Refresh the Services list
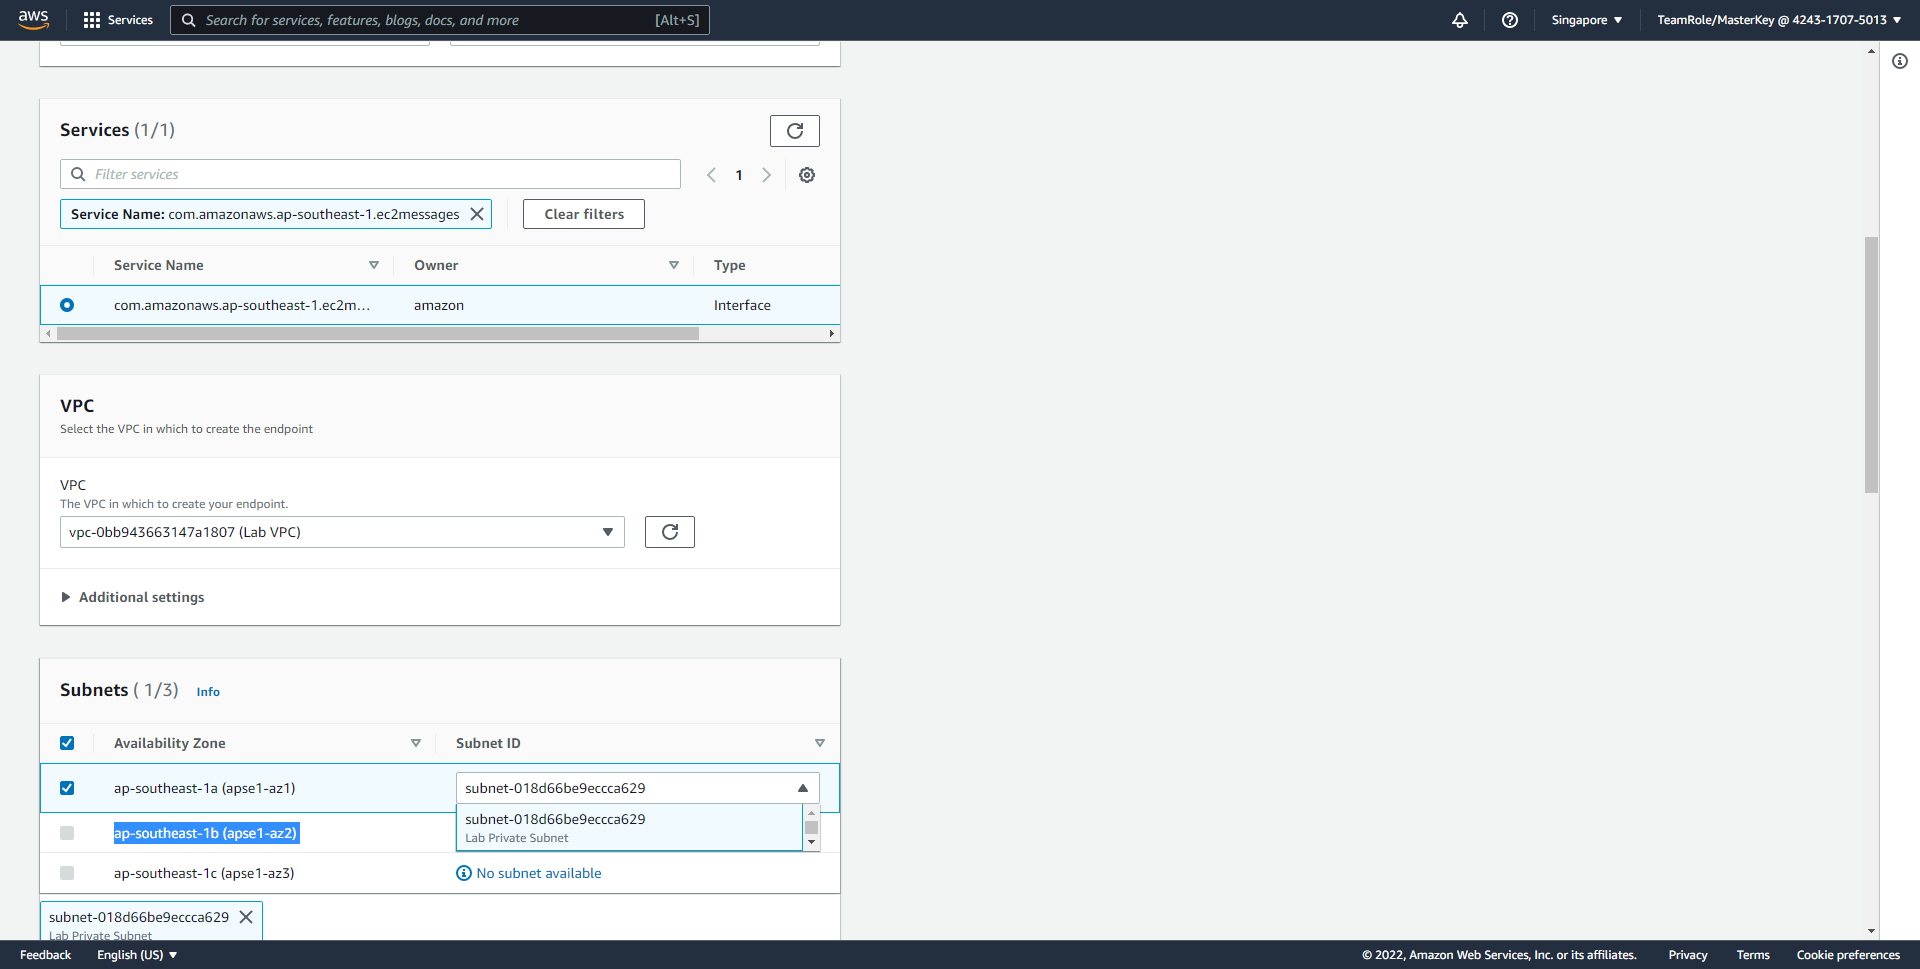The width and height of the screenshot is (1920, 969). point(794,130)
